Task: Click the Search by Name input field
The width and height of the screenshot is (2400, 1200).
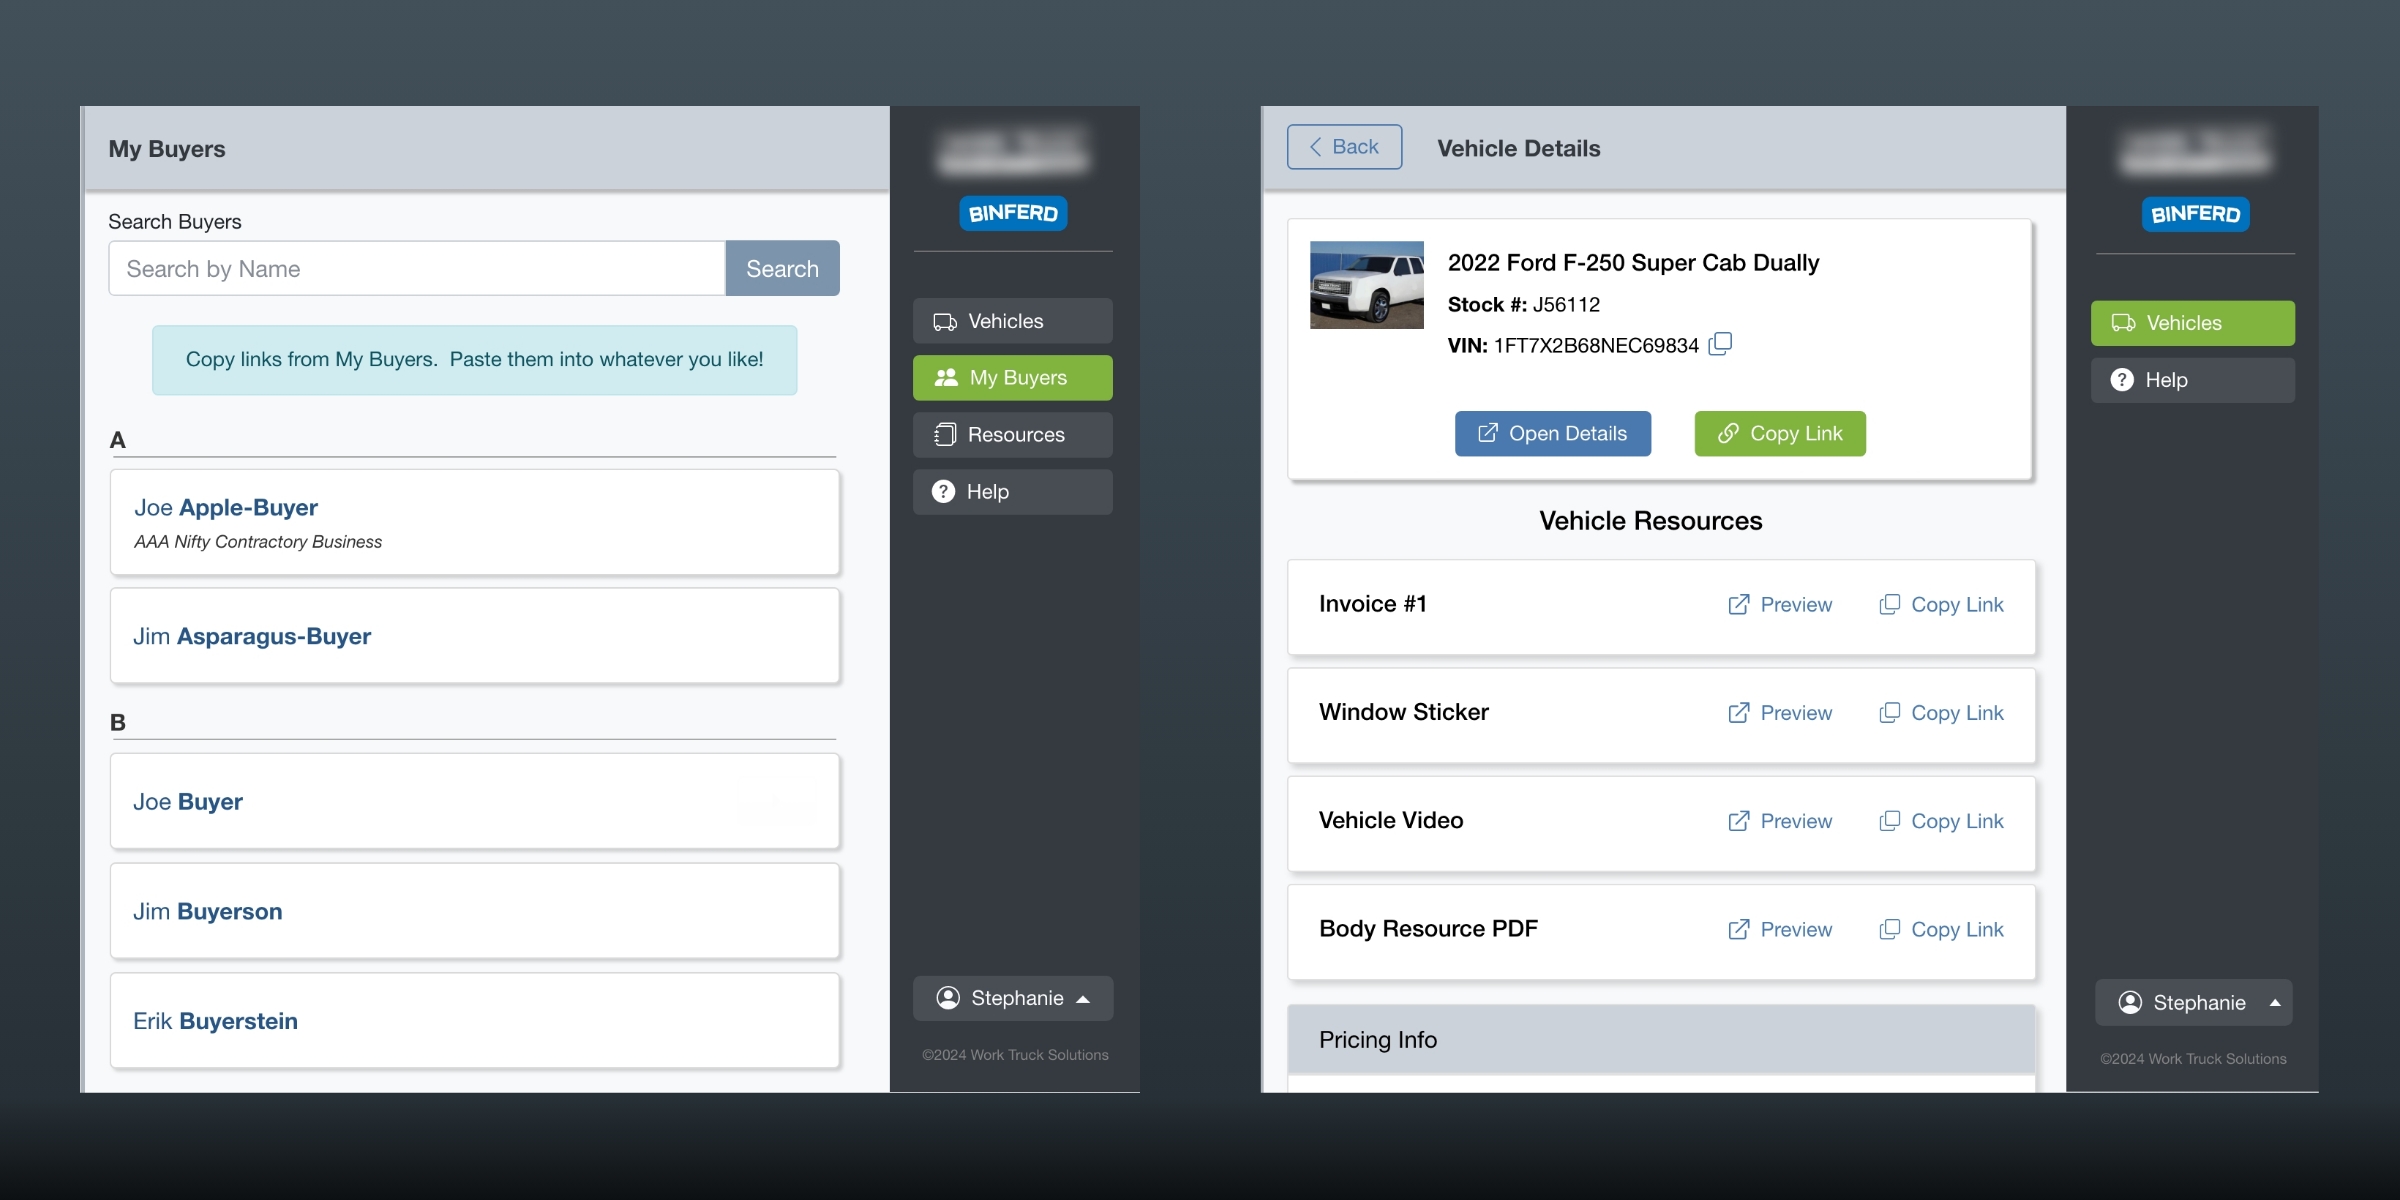Action: (x=416, y=268)
